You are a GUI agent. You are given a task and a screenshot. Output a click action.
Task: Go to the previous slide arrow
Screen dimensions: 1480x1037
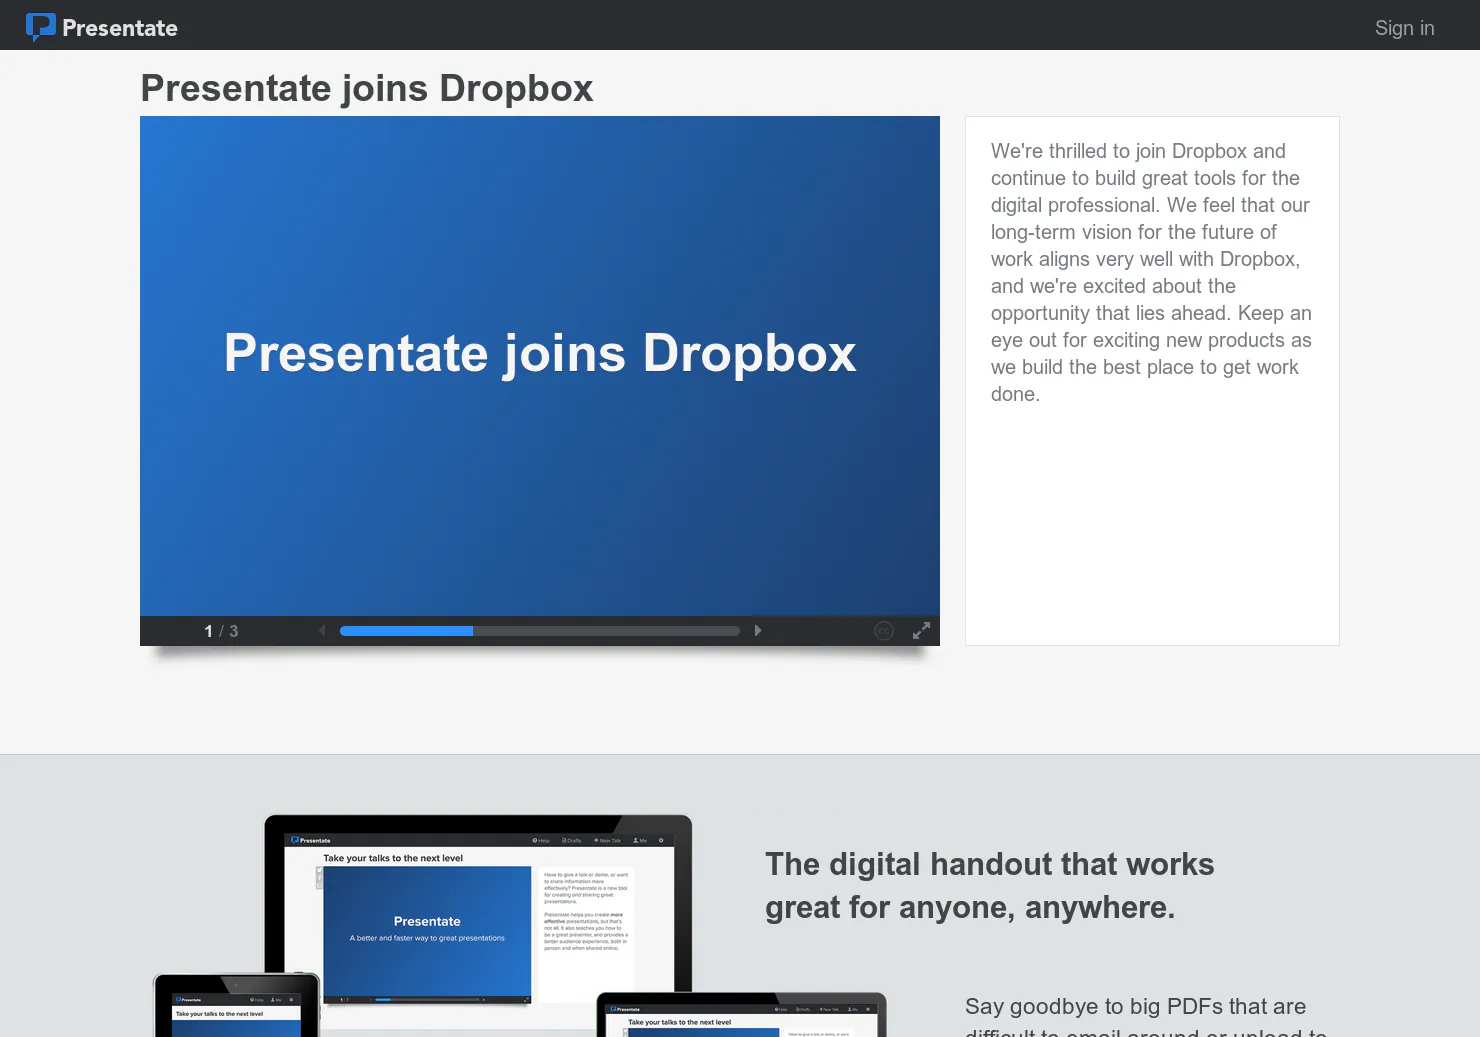(322, 630)
